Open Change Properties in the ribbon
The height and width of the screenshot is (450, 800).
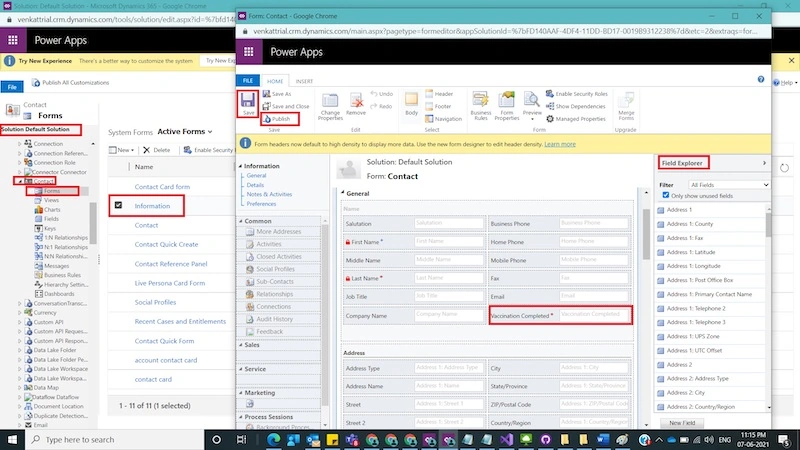click(330, 106)
